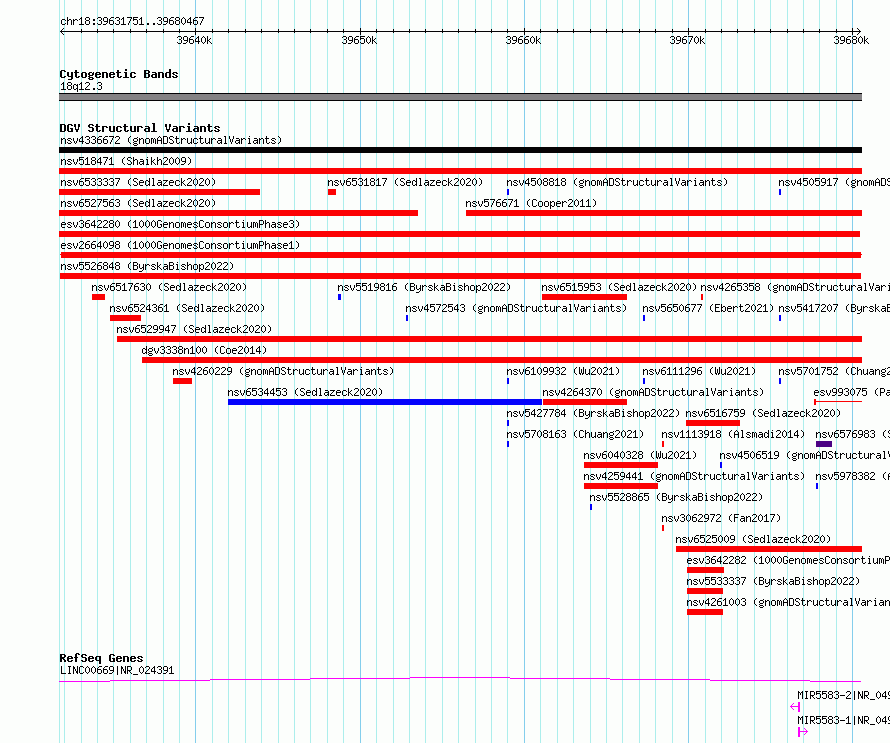Open esv3642280 1000GenomesConsortiumPhase3 variant
Screen dimensions: 890x743
coord(180,224)
